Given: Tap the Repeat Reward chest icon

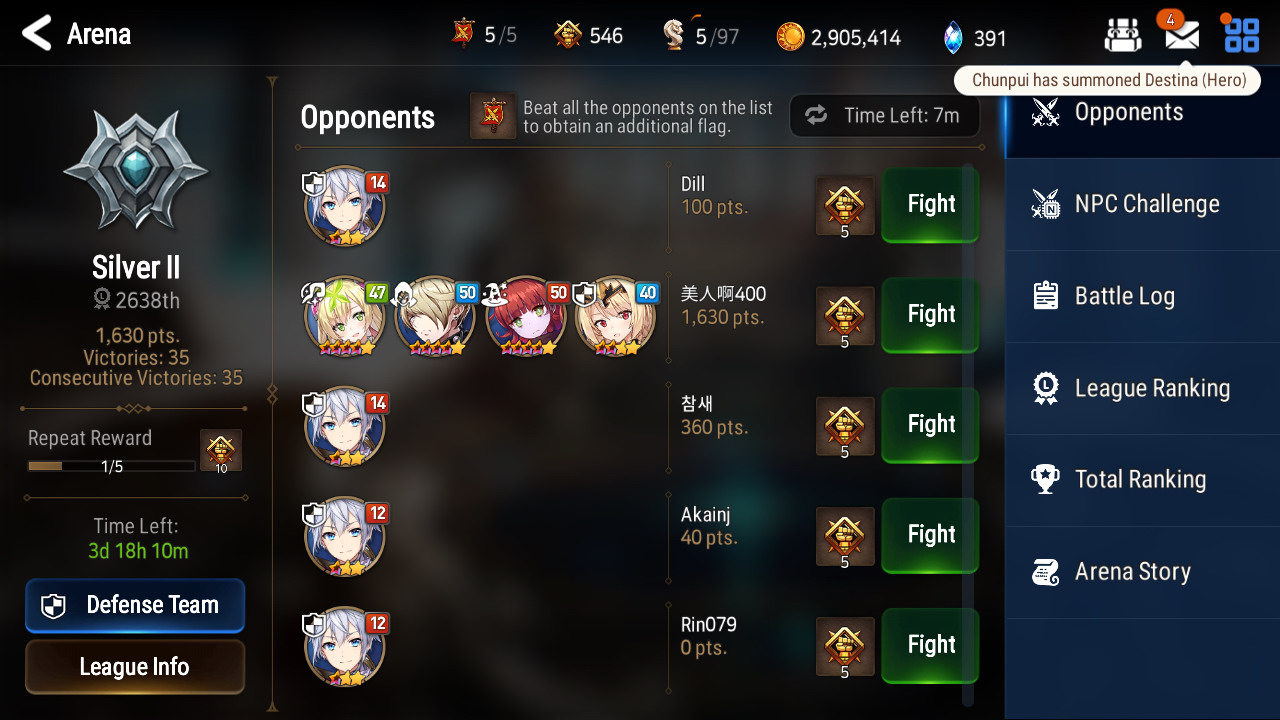Looking at the screenshot, I should pos(221,451).
